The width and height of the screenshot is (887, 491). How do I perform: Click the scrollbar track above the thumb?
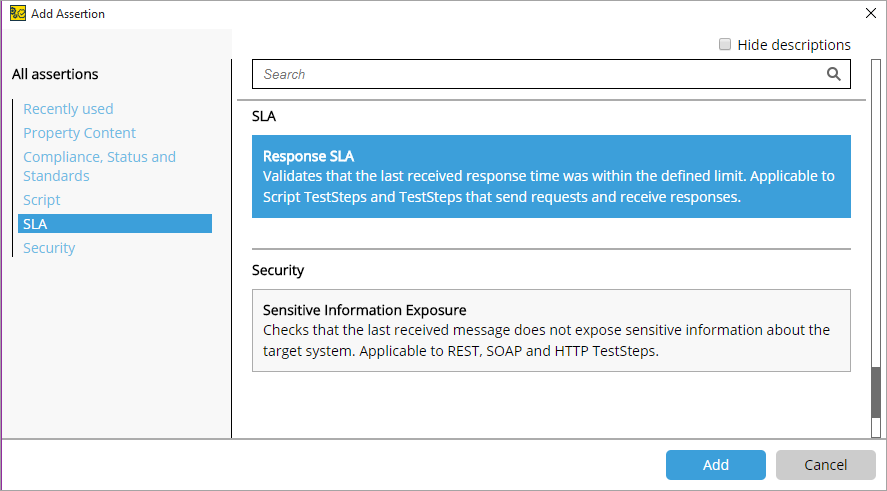(876, 213)
